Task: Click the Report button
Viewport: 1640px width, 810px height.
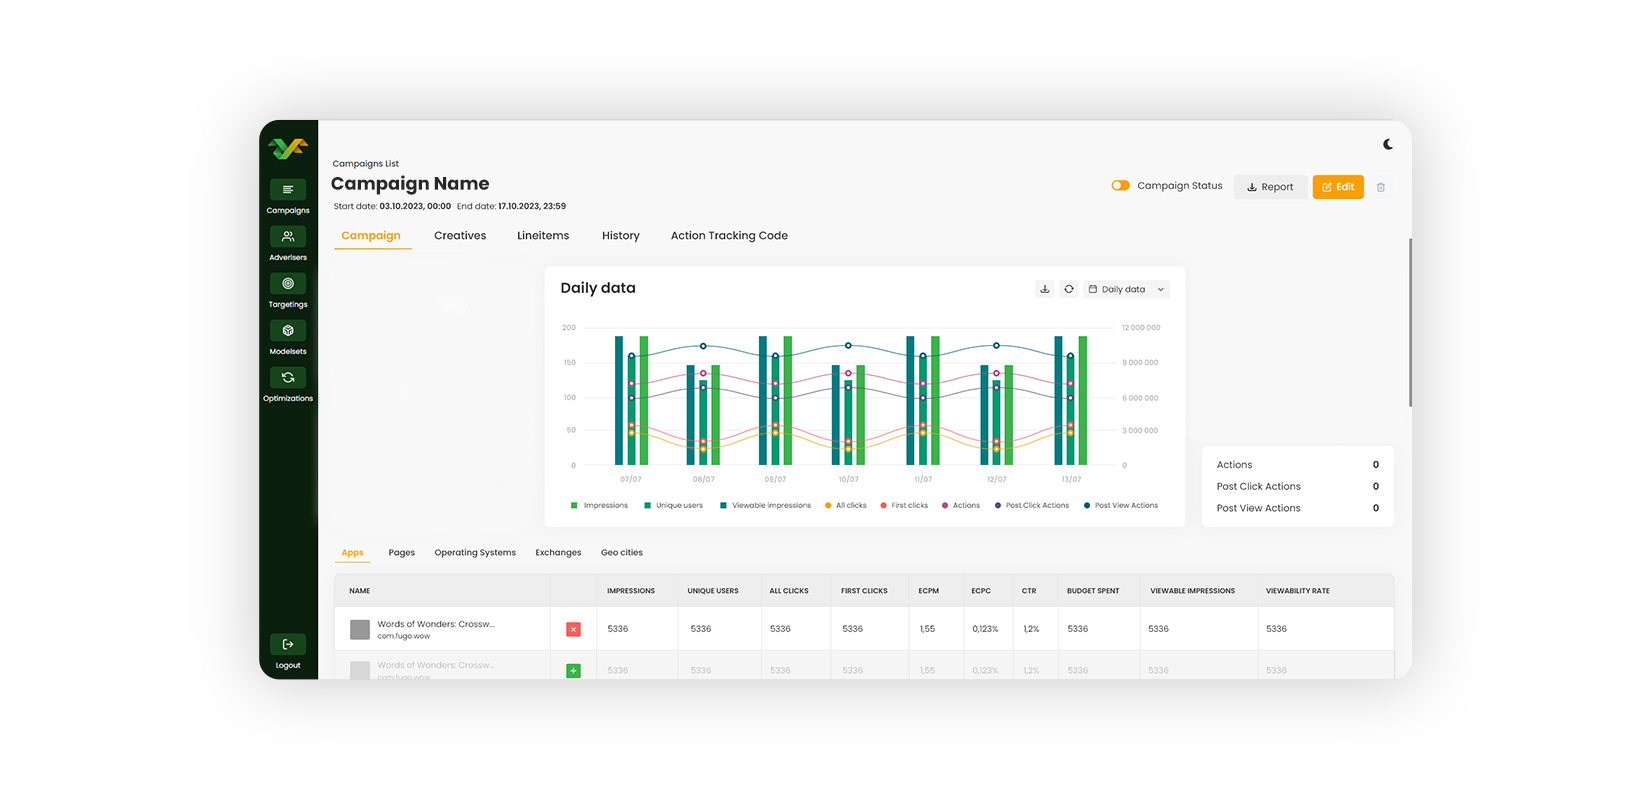Action: click(x=1270, y=187)
